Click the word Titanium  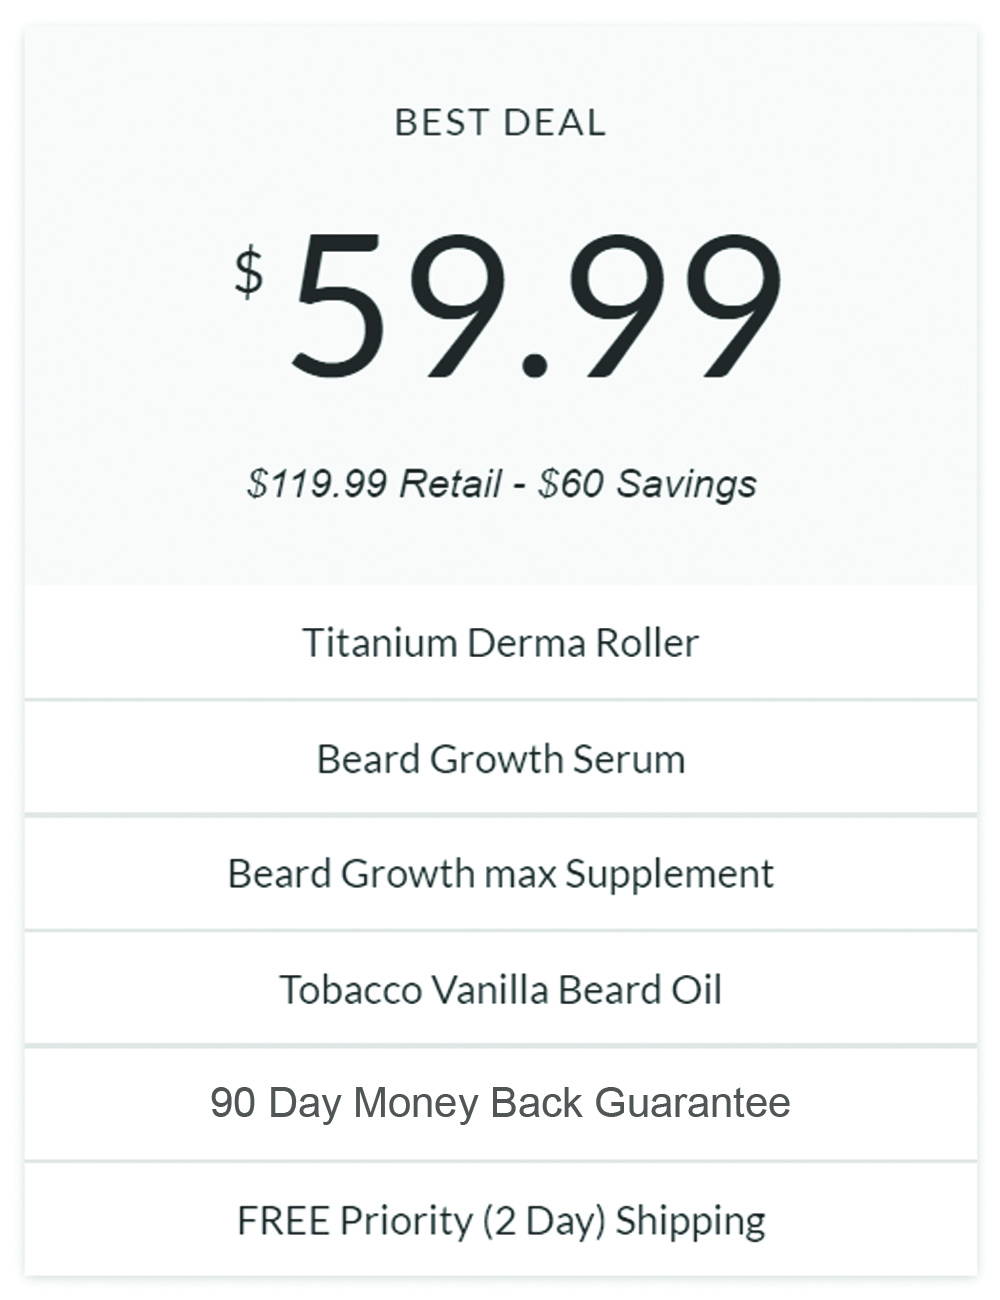click(379, 642)
